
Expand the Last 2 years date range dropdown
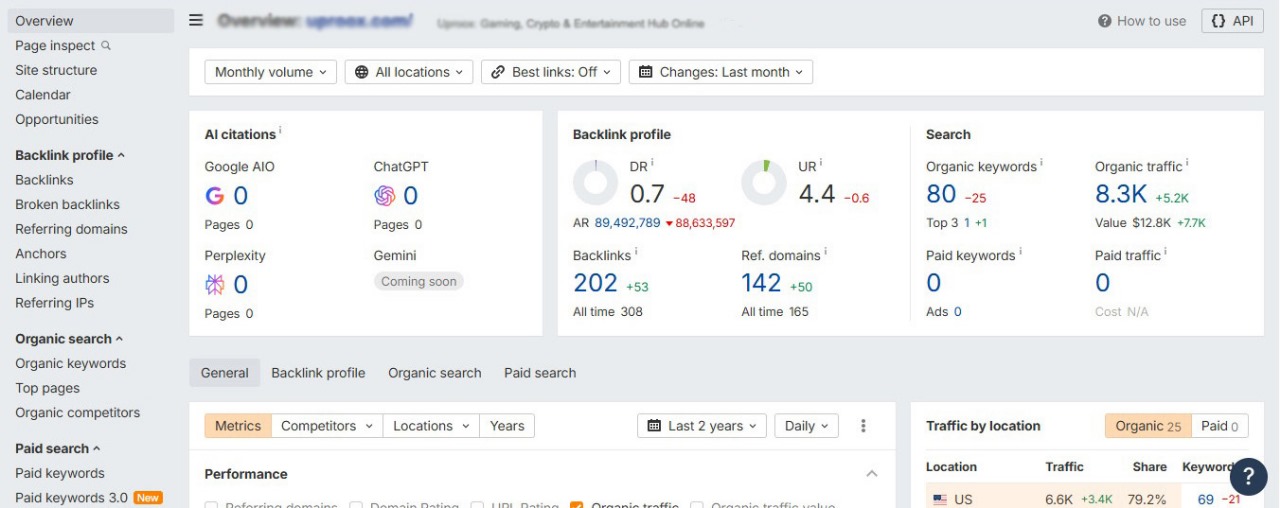tap(702, 426)
